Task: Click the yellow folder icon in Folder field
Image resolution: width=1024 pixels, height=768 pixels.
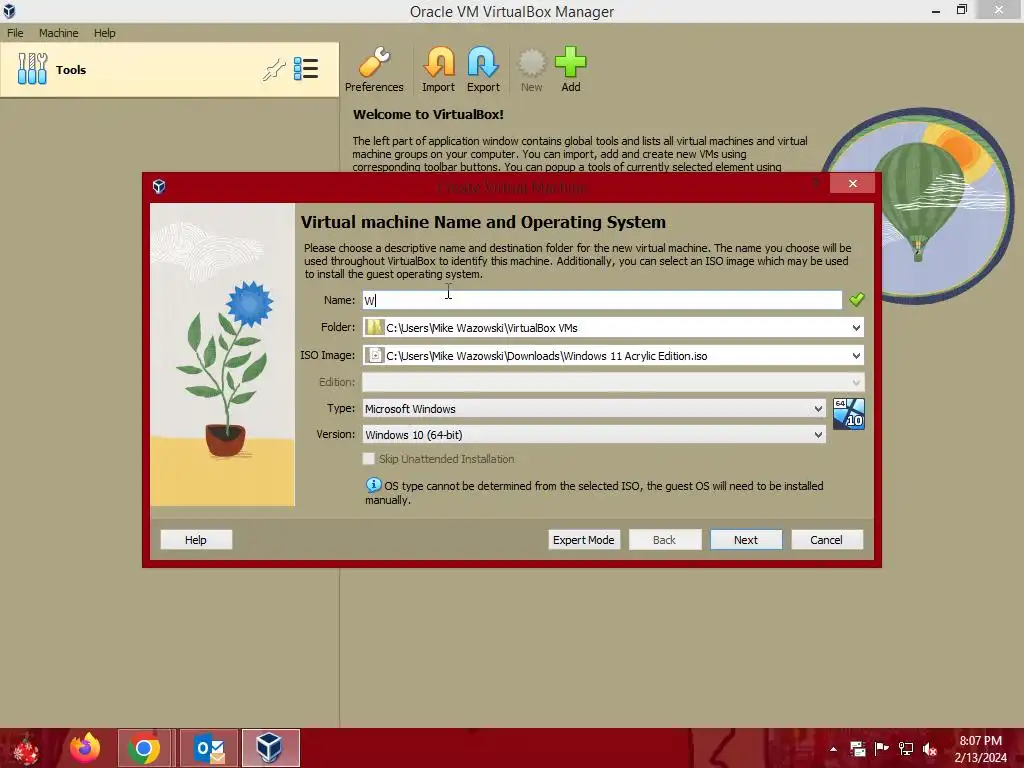Action: point(374,327)
